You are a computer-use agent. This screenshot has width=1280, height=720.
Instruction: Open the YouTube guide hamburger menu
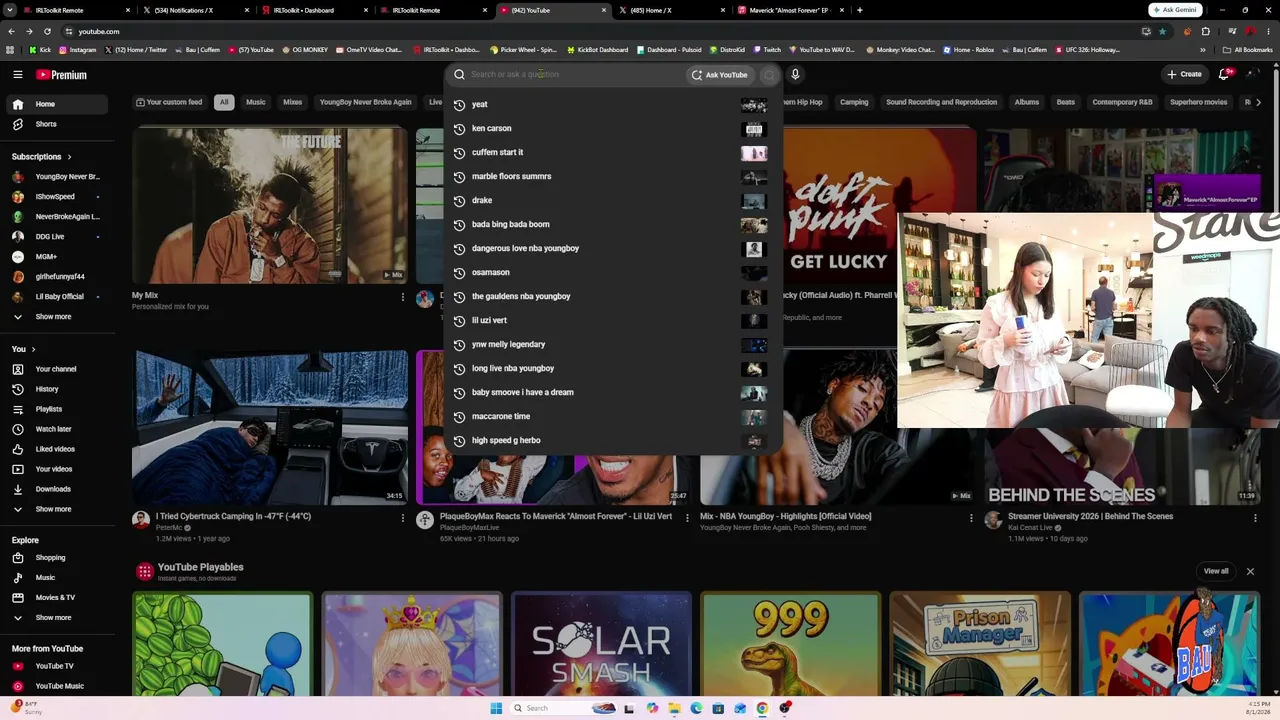pyautogui.click(x=18, y=74)
